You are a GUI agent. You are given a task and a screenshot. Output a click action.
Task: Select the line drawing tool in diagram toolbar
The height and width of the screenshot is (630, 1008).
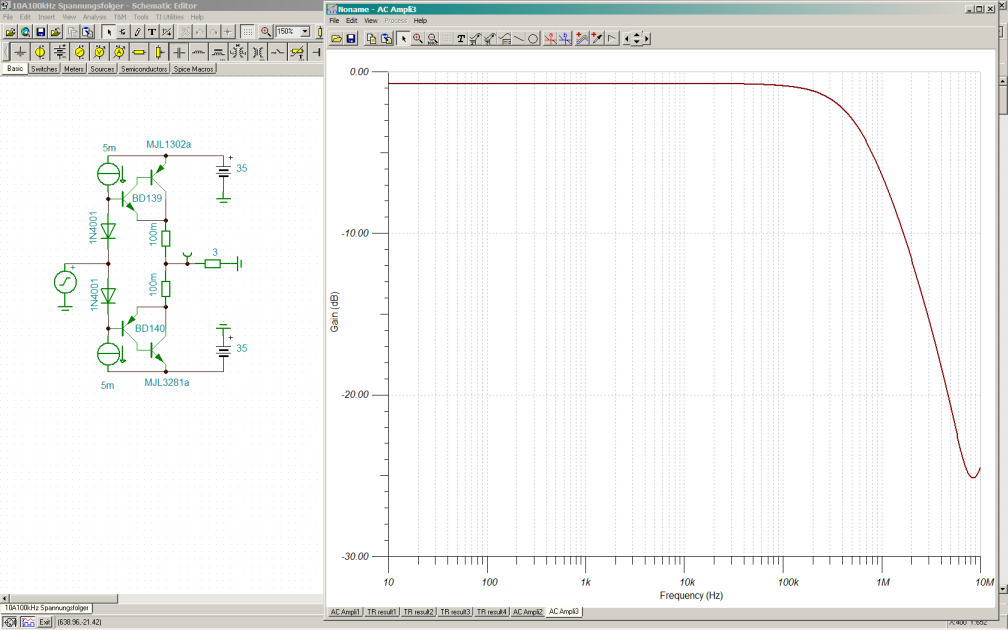(519, 39)
